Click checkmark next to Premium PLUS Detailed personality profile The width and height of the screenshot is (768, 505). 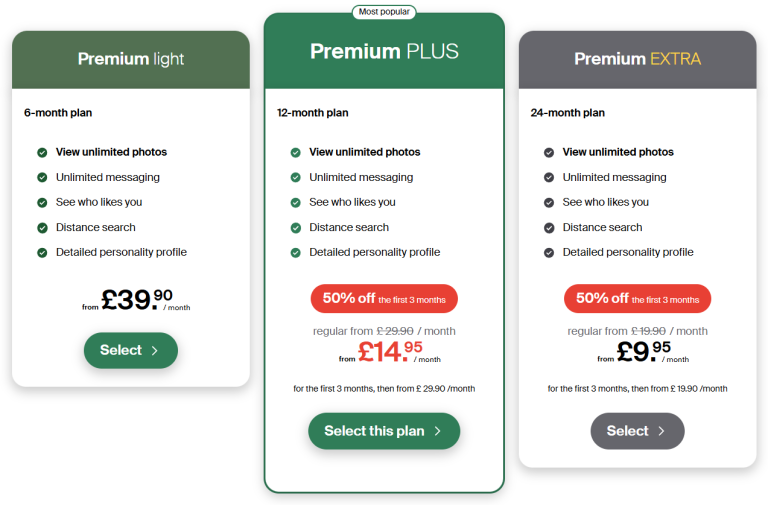tap(296, 252)
